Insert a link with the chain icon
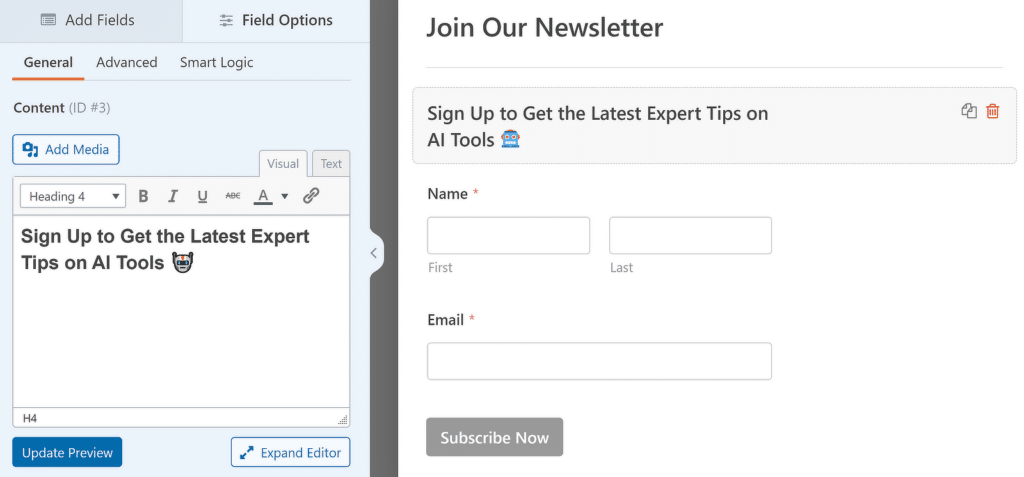The image size is (1024, 477). coord(311,196)
